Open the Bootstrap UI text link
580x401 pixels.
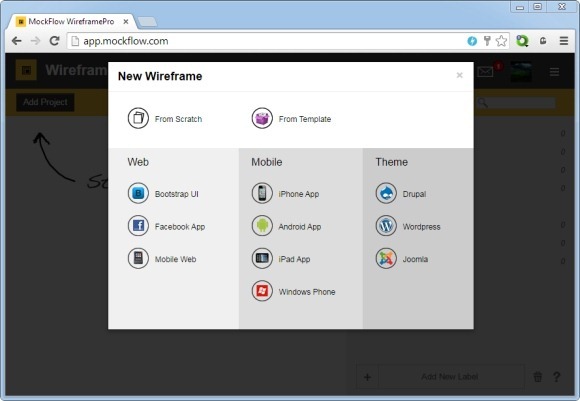point(176,194)
